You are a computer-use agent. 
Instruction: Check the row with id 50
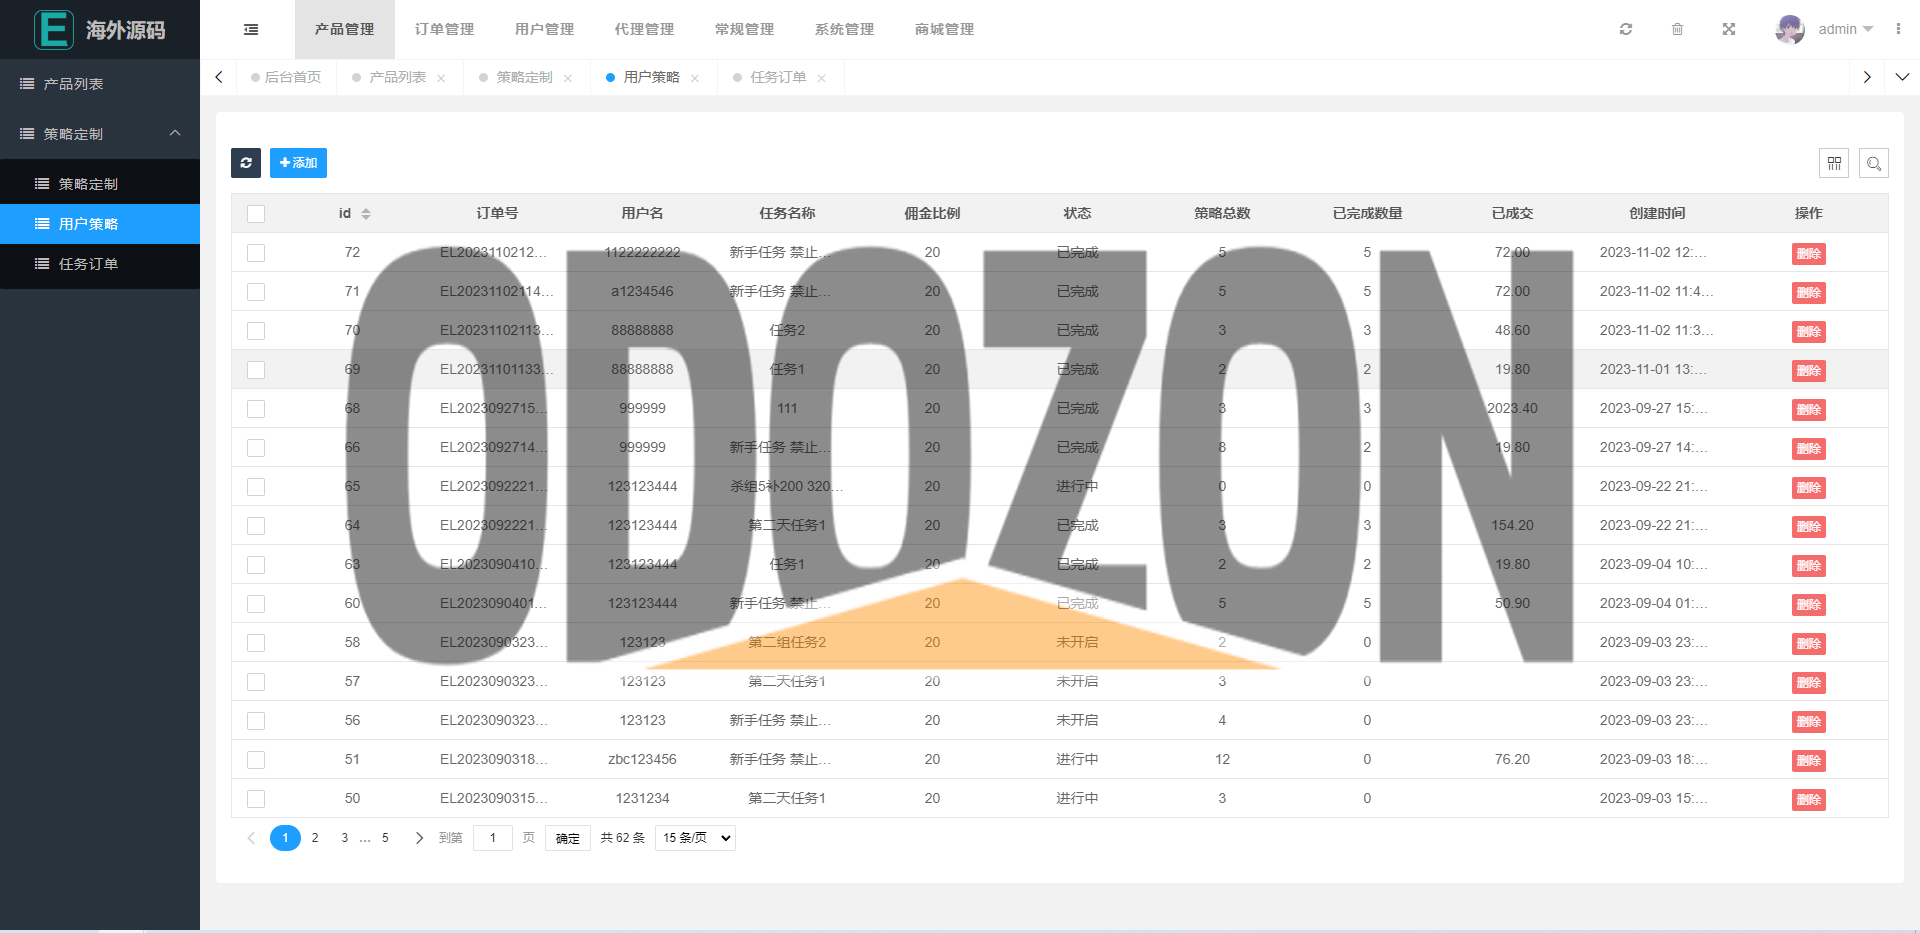(x=256, y=799)
